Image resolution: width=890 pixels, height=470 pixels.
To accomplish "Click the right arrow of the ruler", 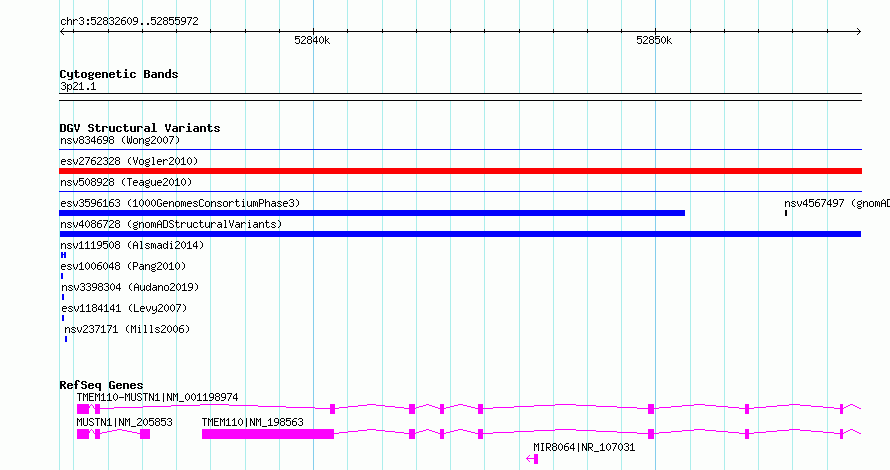I will click(858, 32).
